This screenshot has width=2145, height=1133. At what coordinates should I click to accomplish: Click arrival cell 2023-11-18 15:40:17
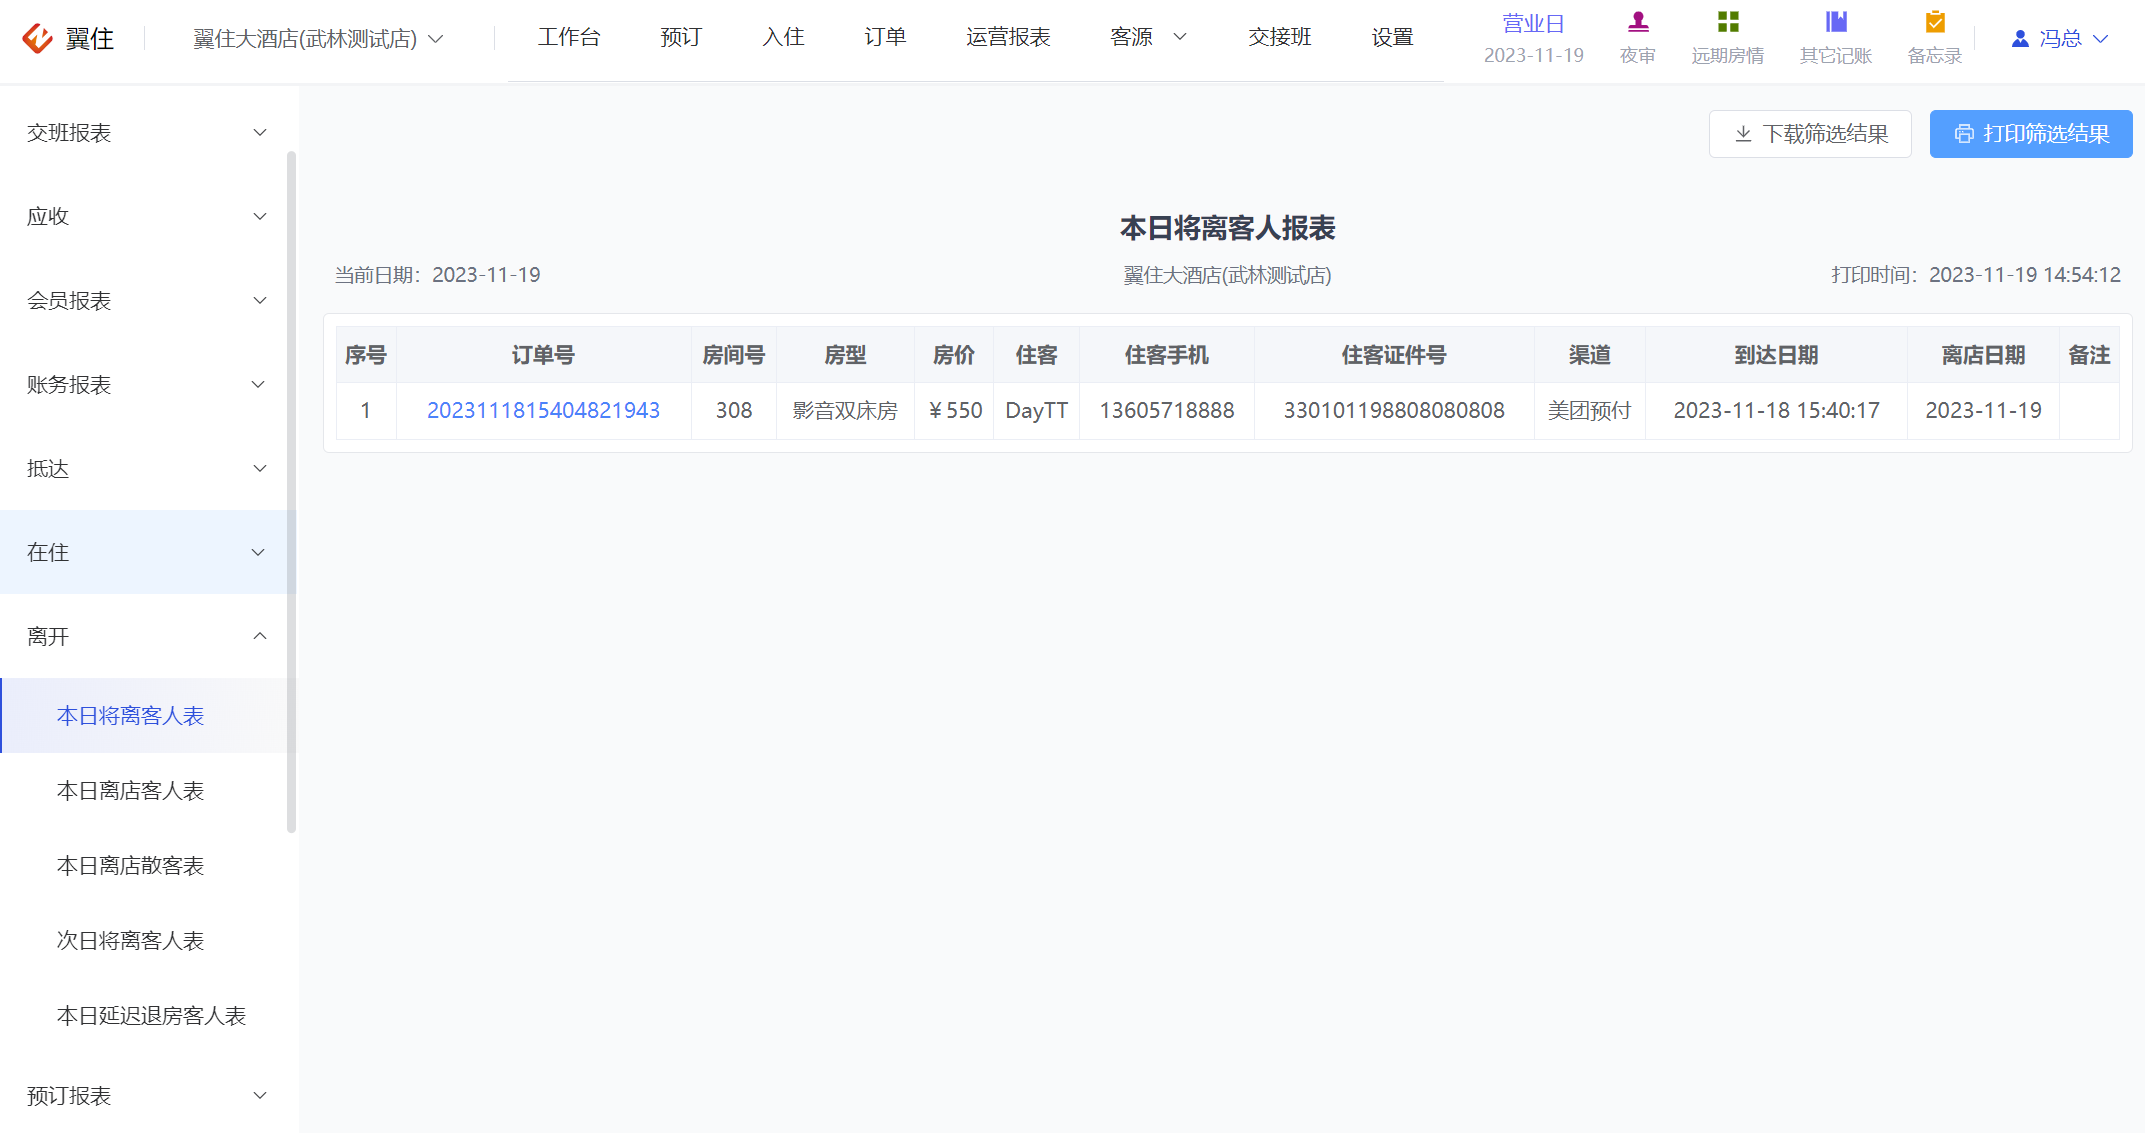[x=1776, y=411]
